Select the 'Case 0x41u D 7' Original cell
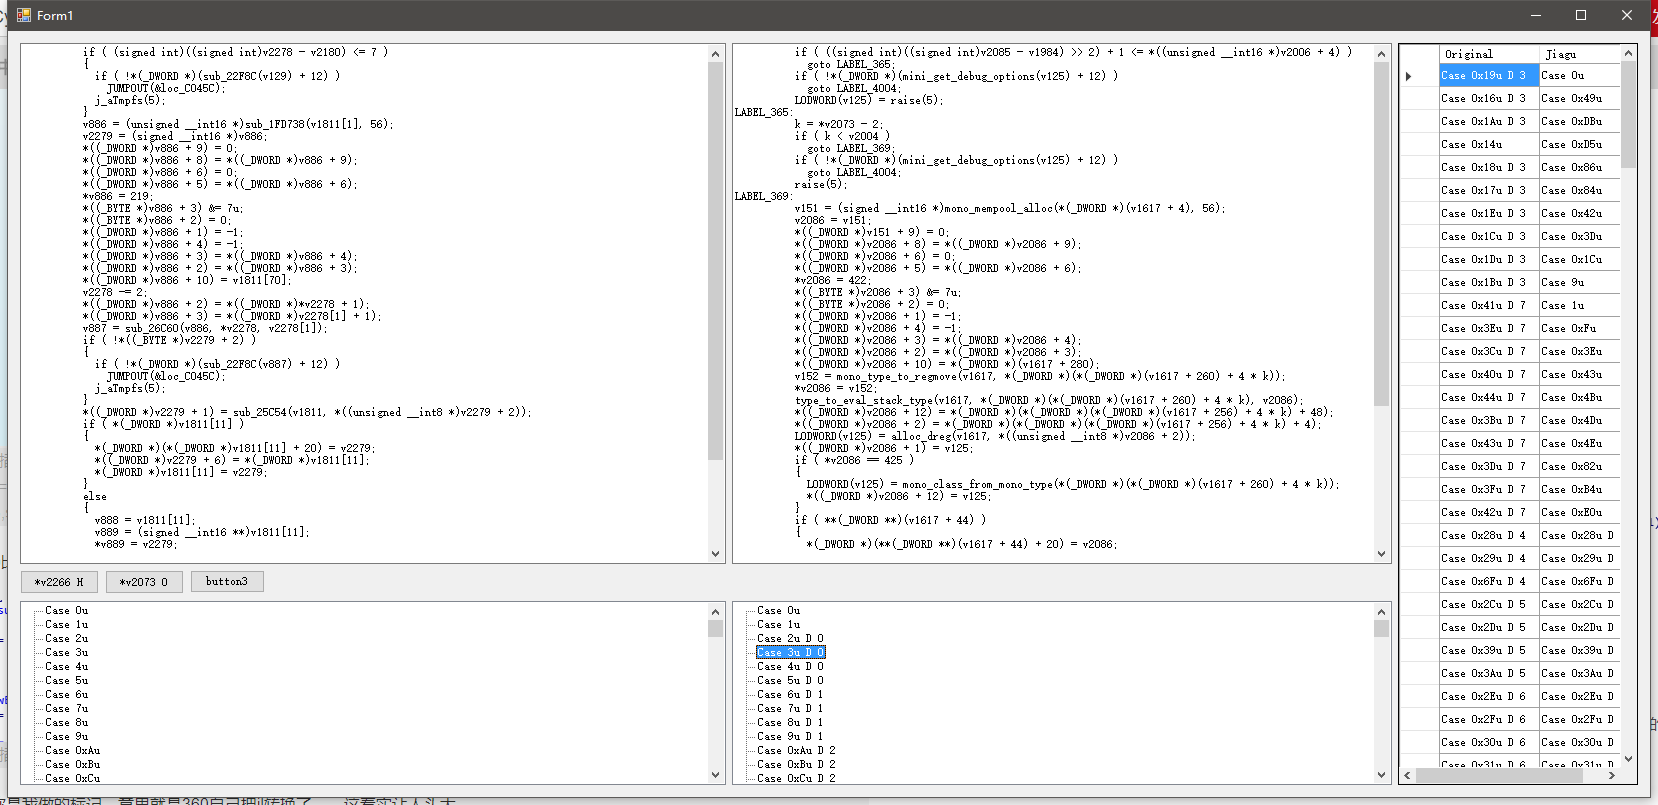The image size is (1658, 805). [1488, 306]
